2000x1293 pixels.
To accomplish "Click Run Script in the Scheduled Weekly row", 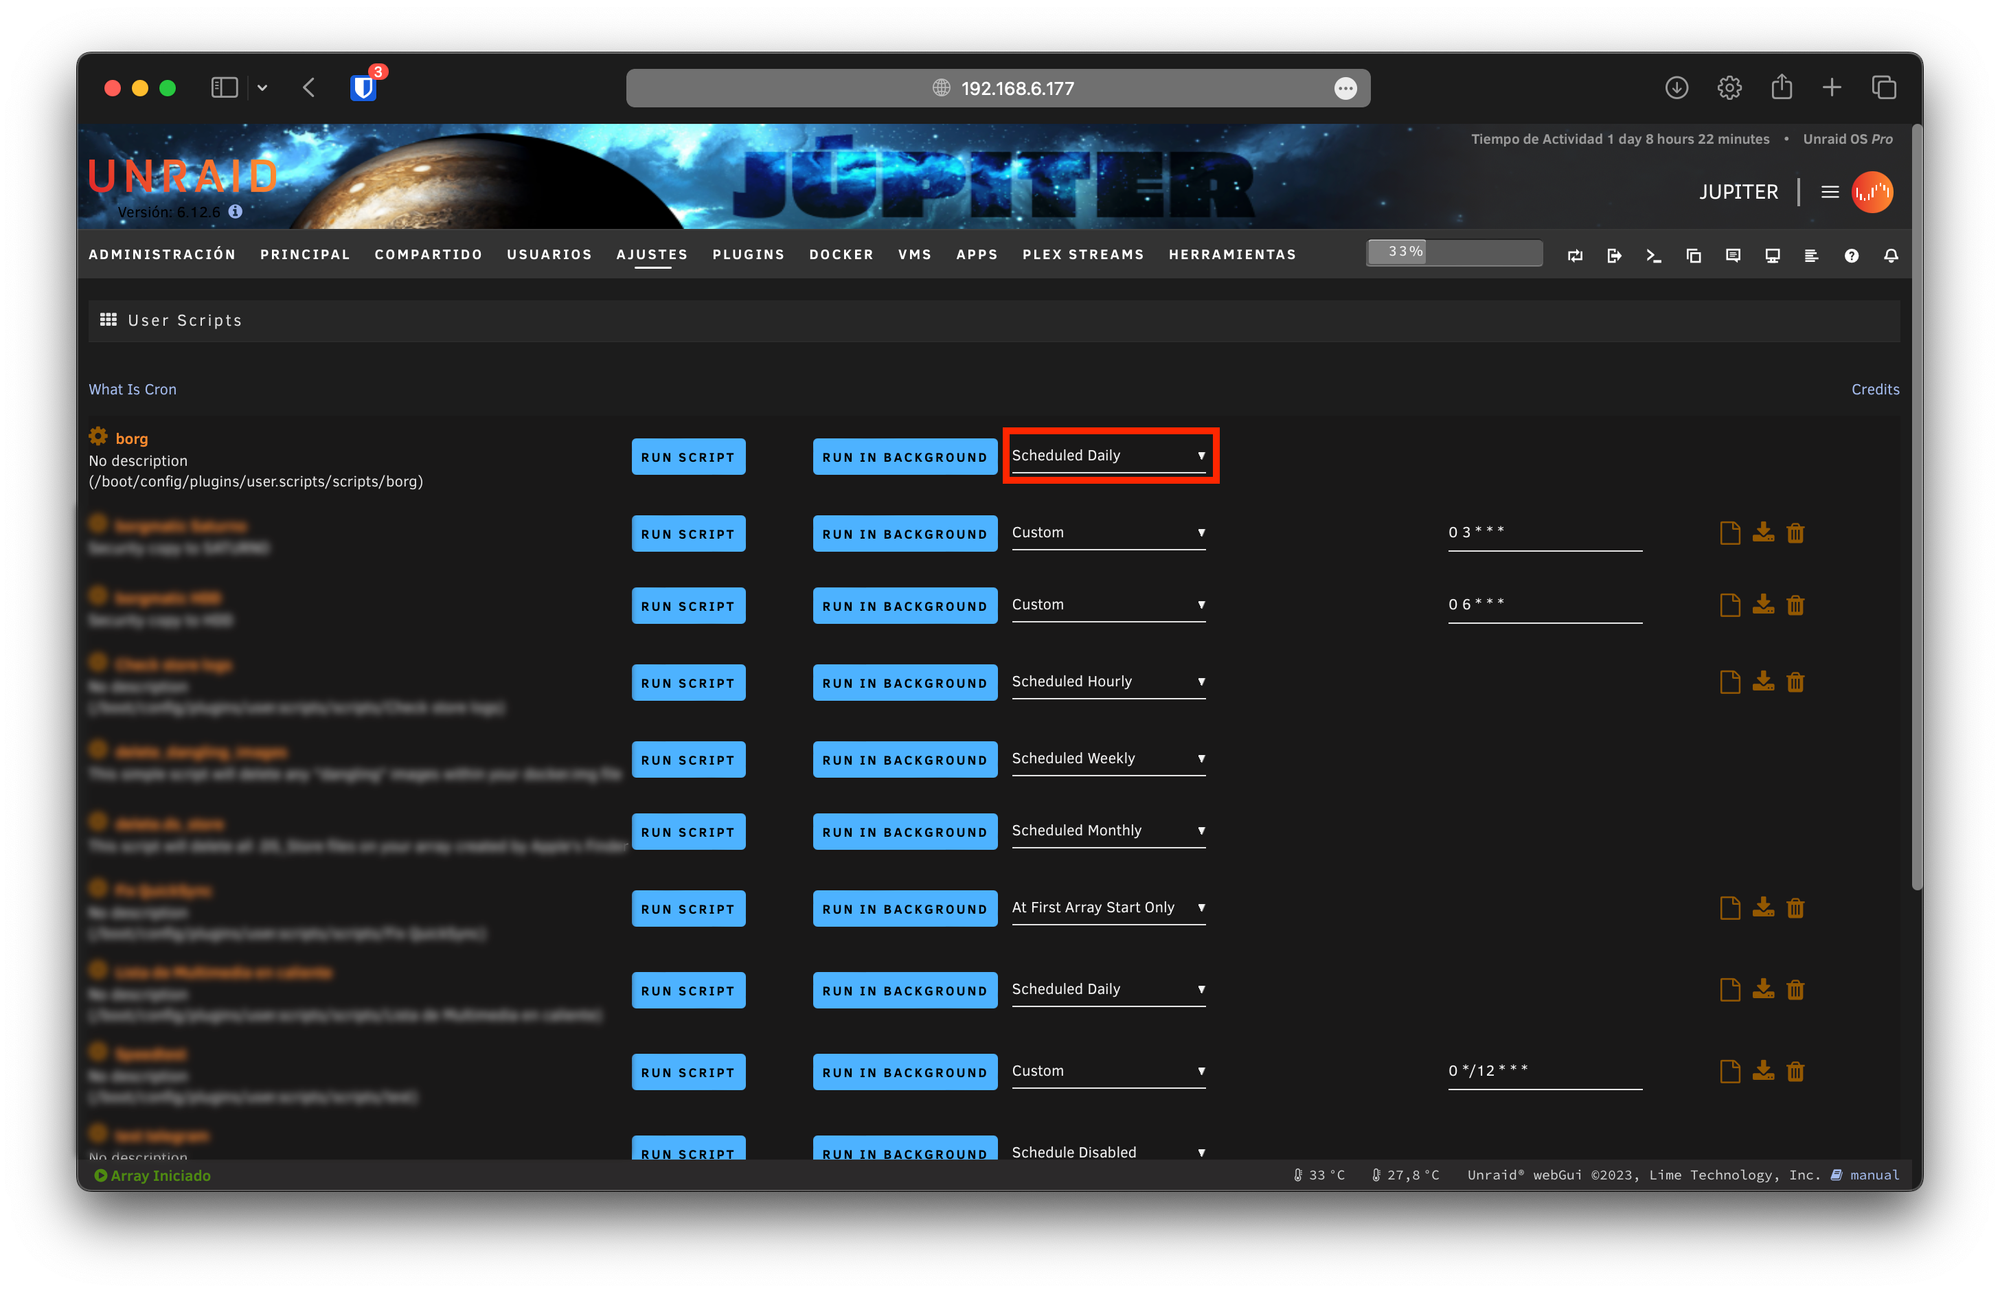I will click(x=688, y=760).
